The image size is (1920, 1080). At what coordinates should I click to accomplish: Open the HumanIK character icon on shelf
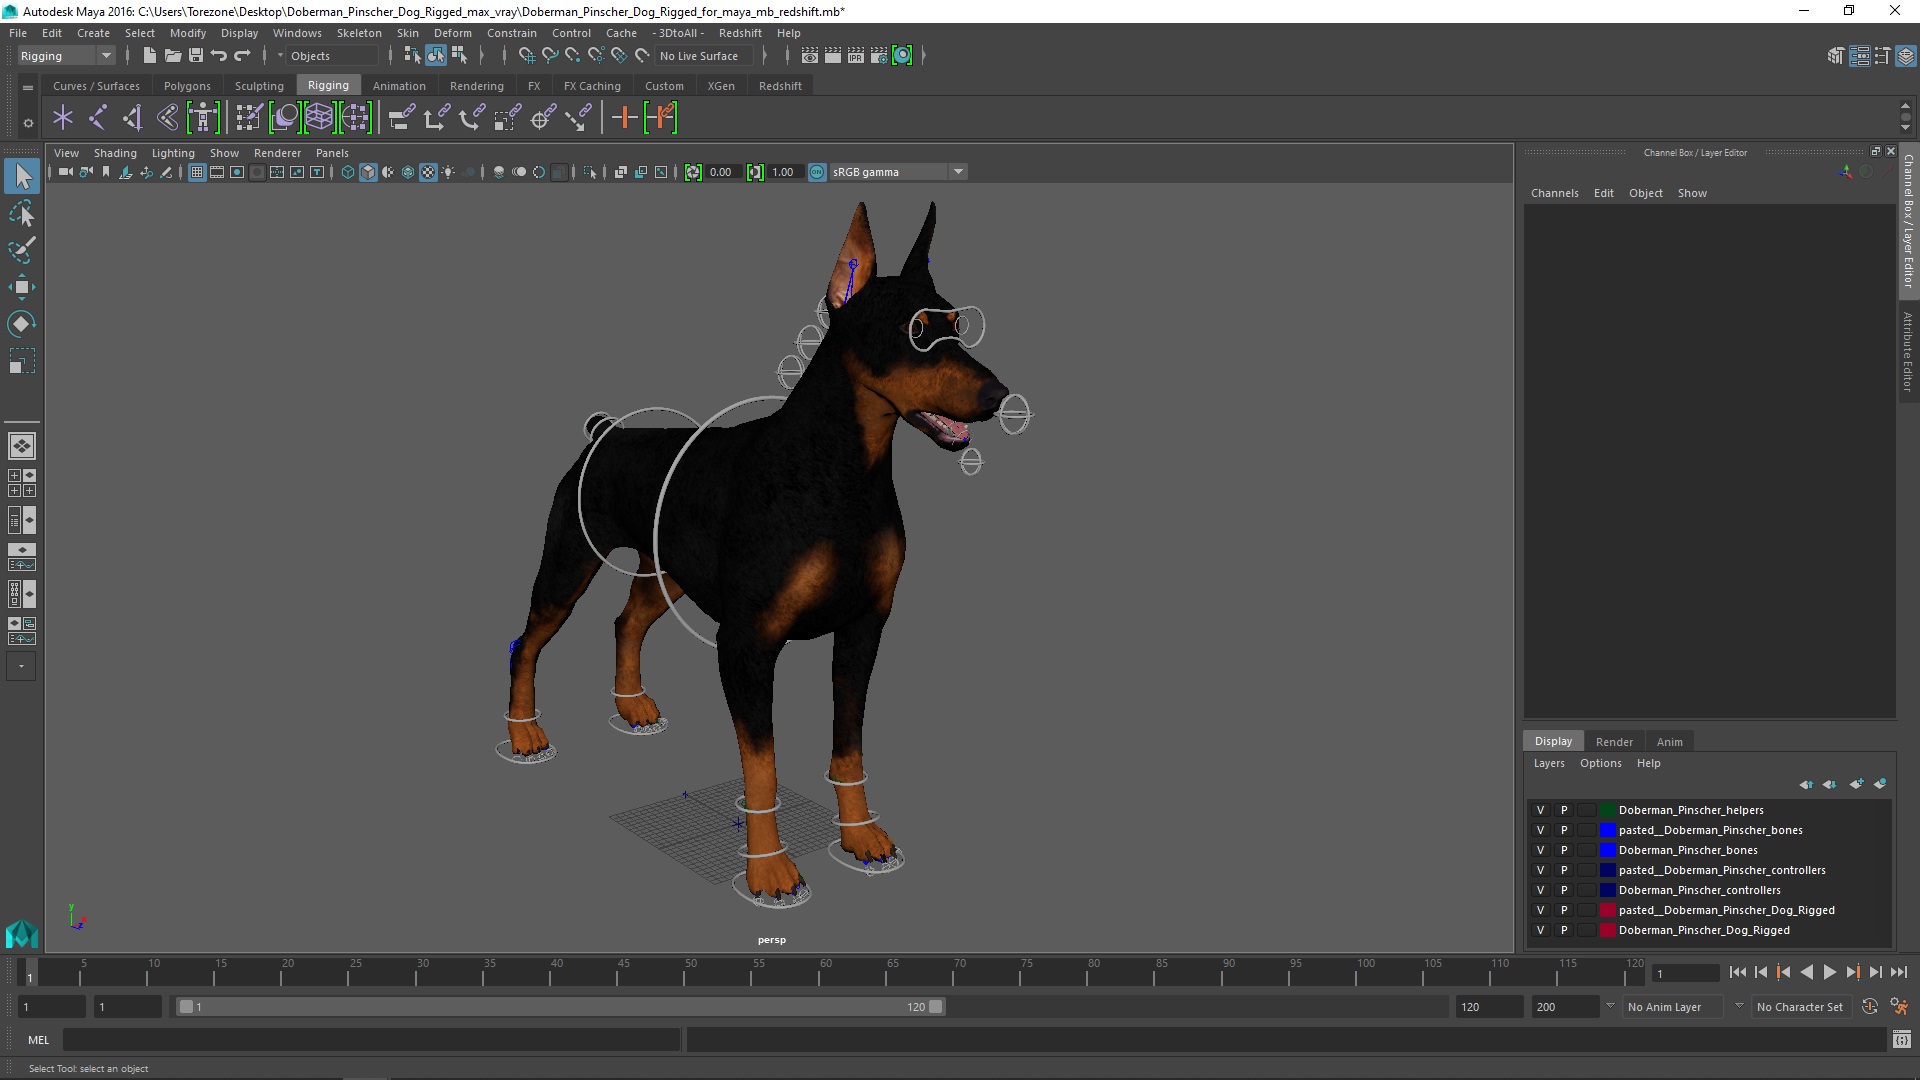[202, 118]
